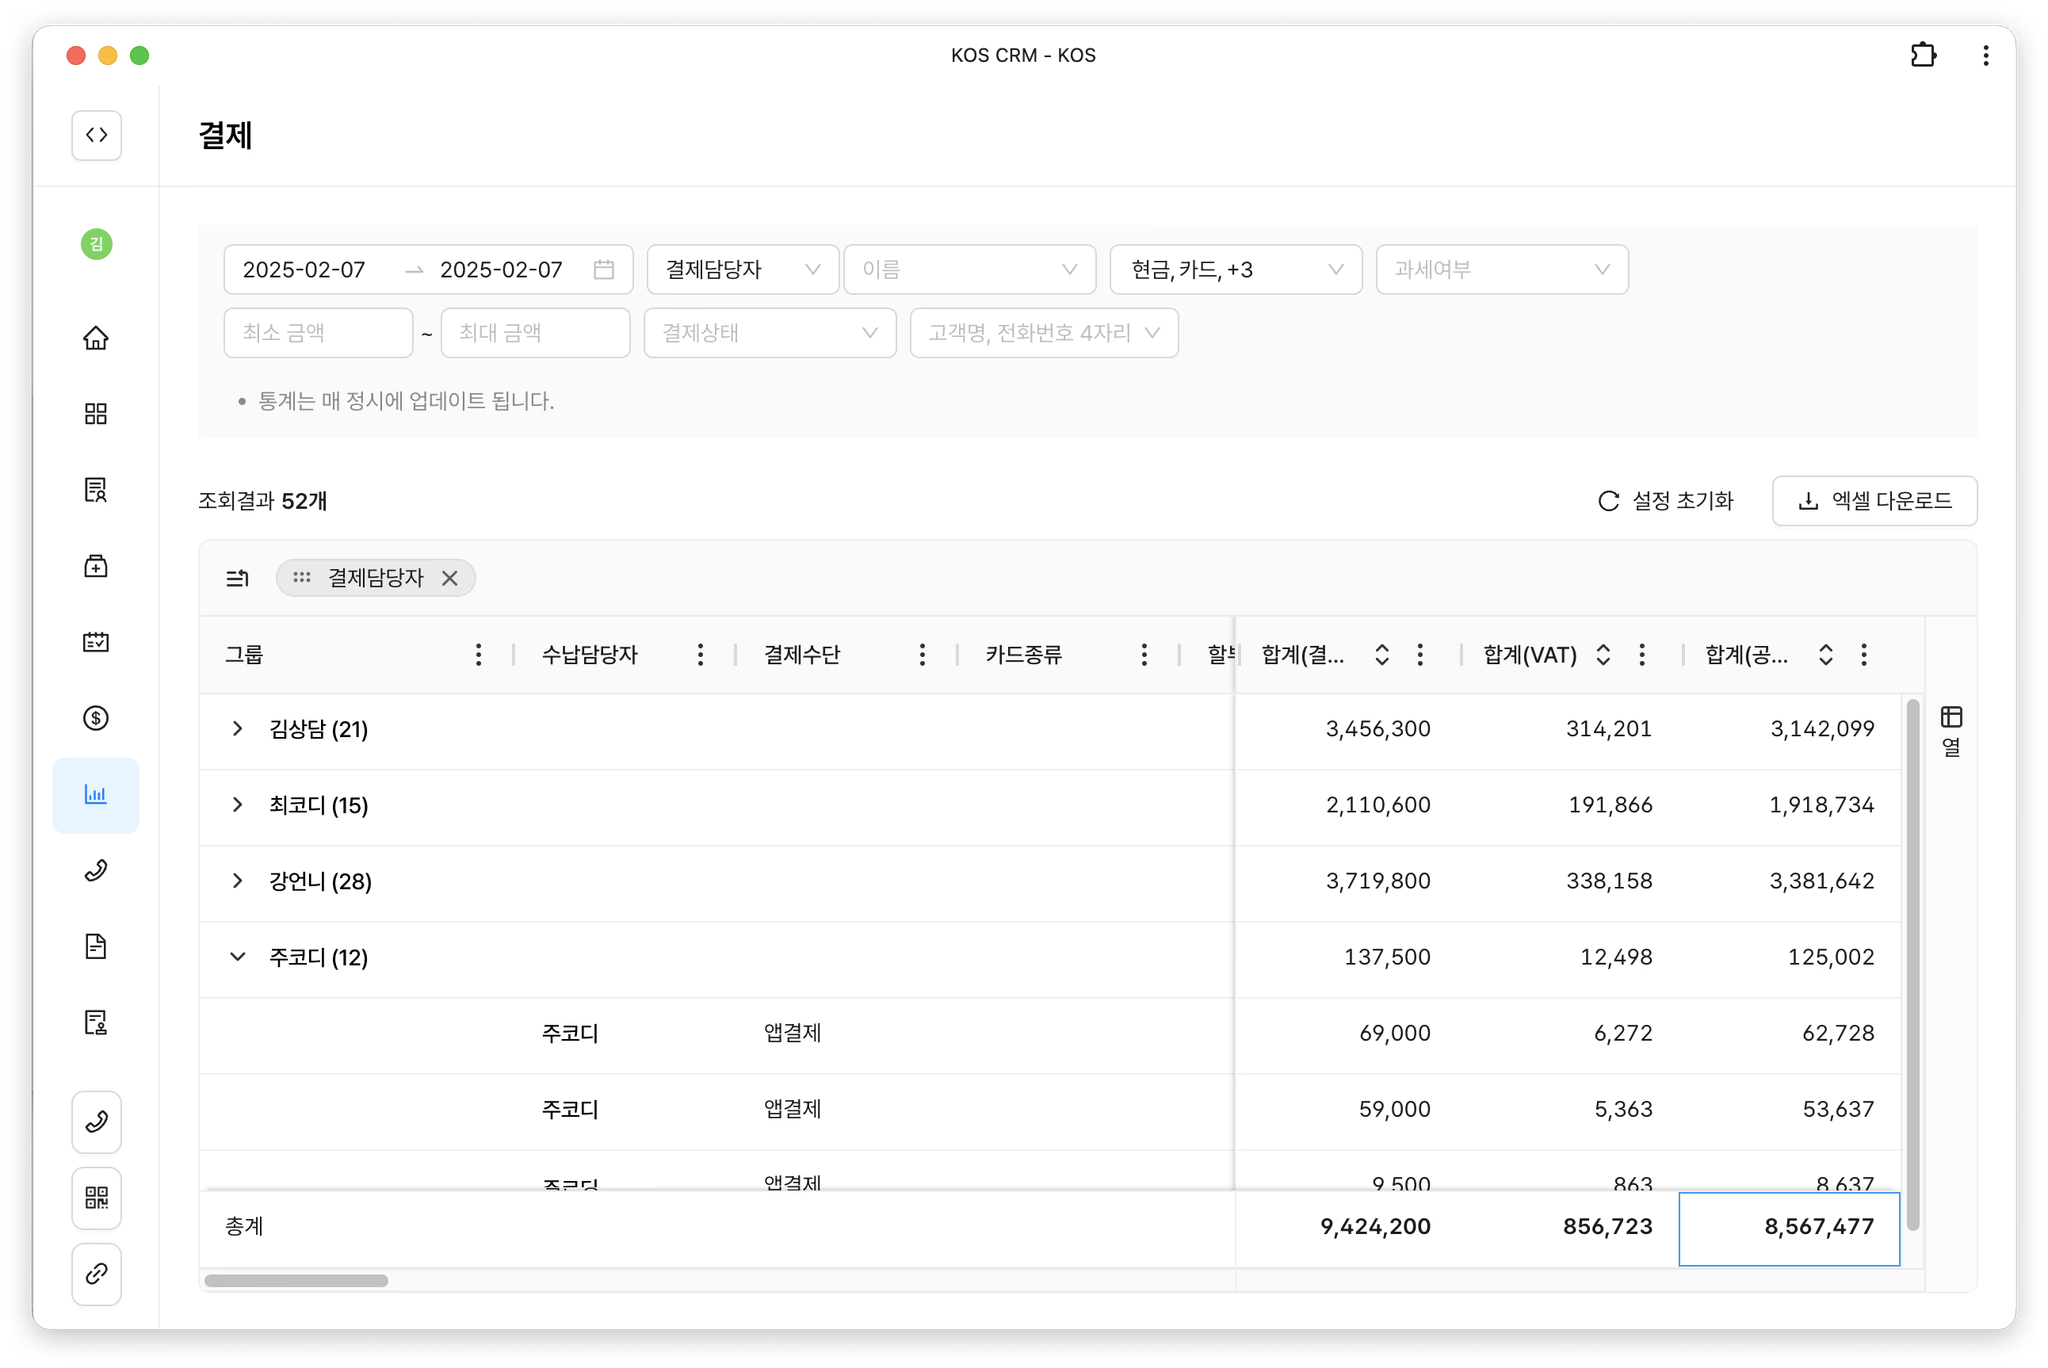Toggle sort on 합계(VAT) column
Viewport: 2048px width, 1368px height.
pyautogui.click(x=1603, y=655)
